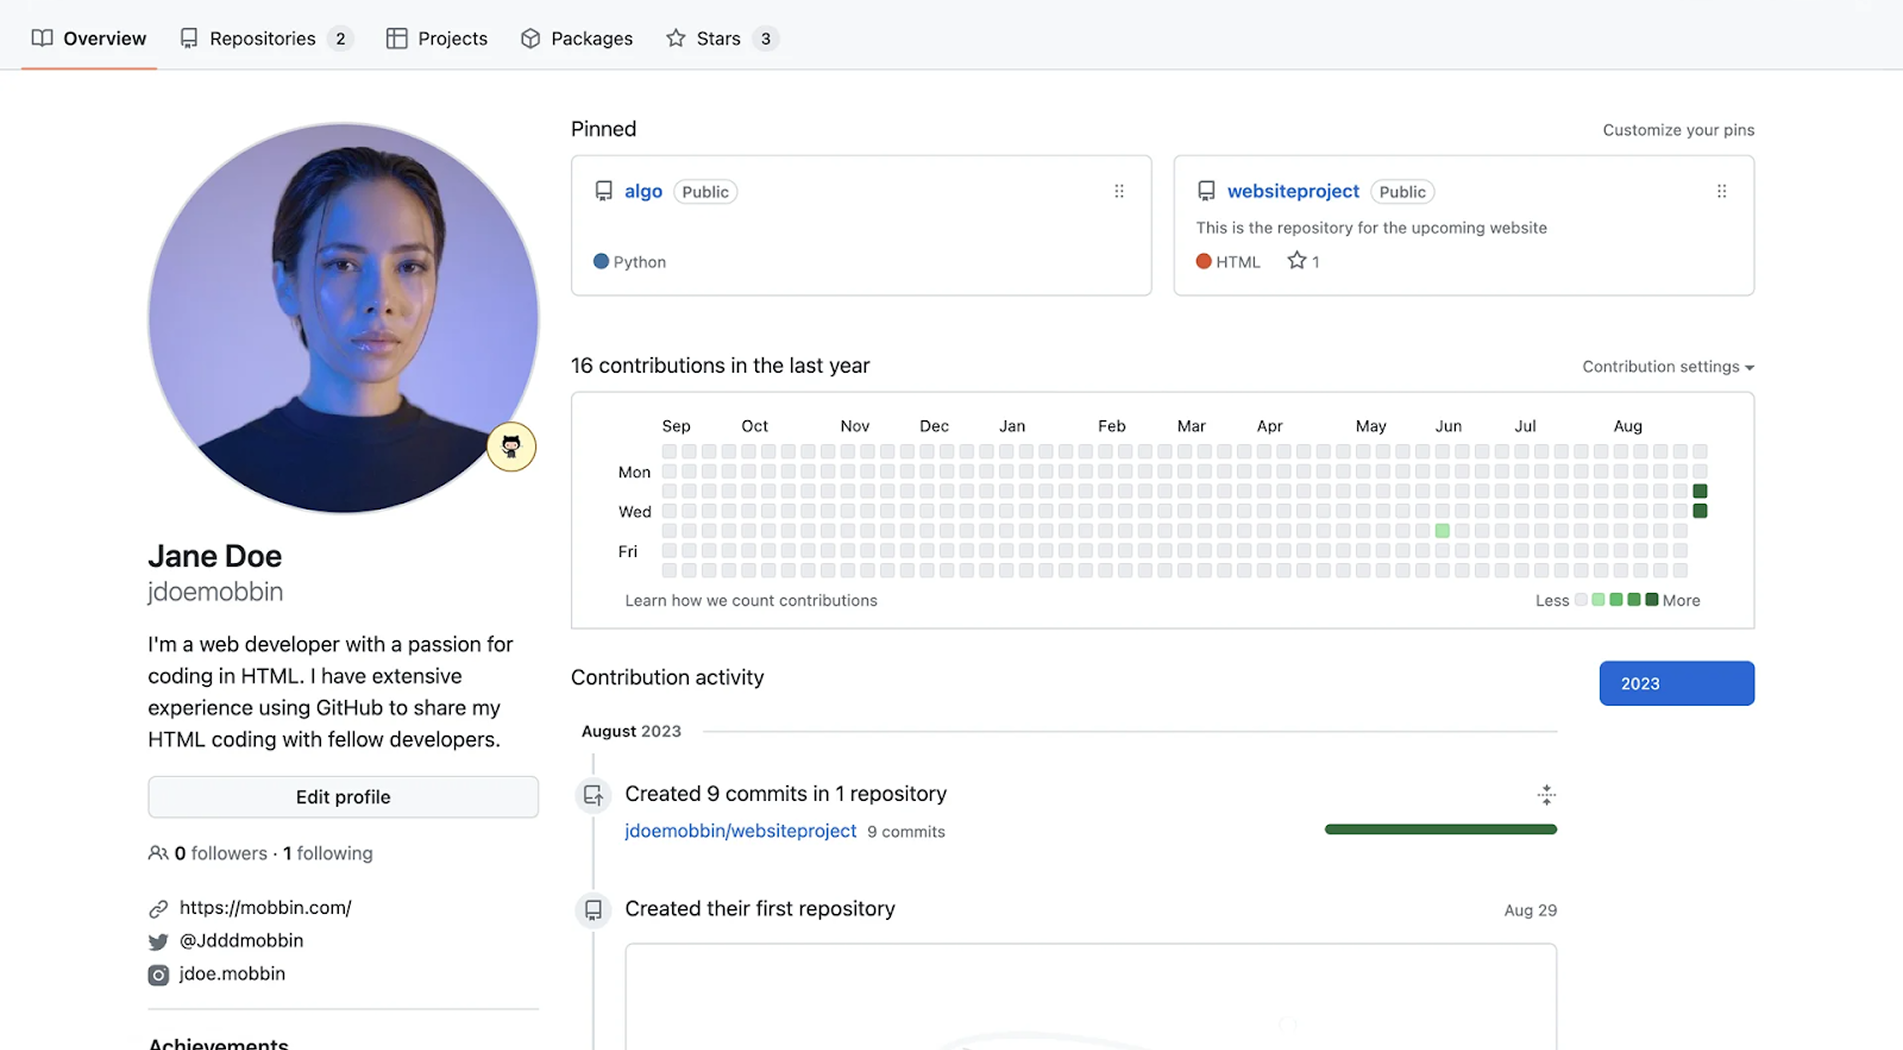1903x1050 pixels.
Task: Select the 2023 year button
Action: [1676, 683]
